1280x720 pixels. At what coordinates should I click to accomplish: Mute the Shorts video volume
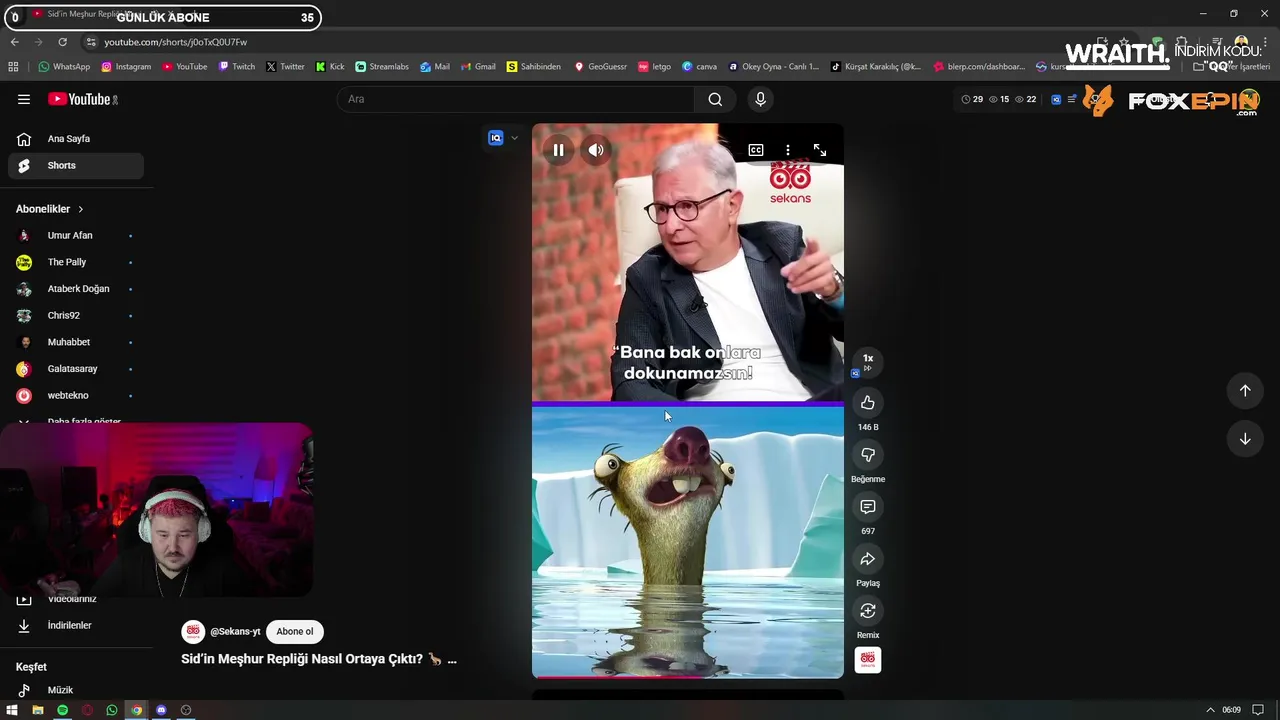click(x=596, y=150)
